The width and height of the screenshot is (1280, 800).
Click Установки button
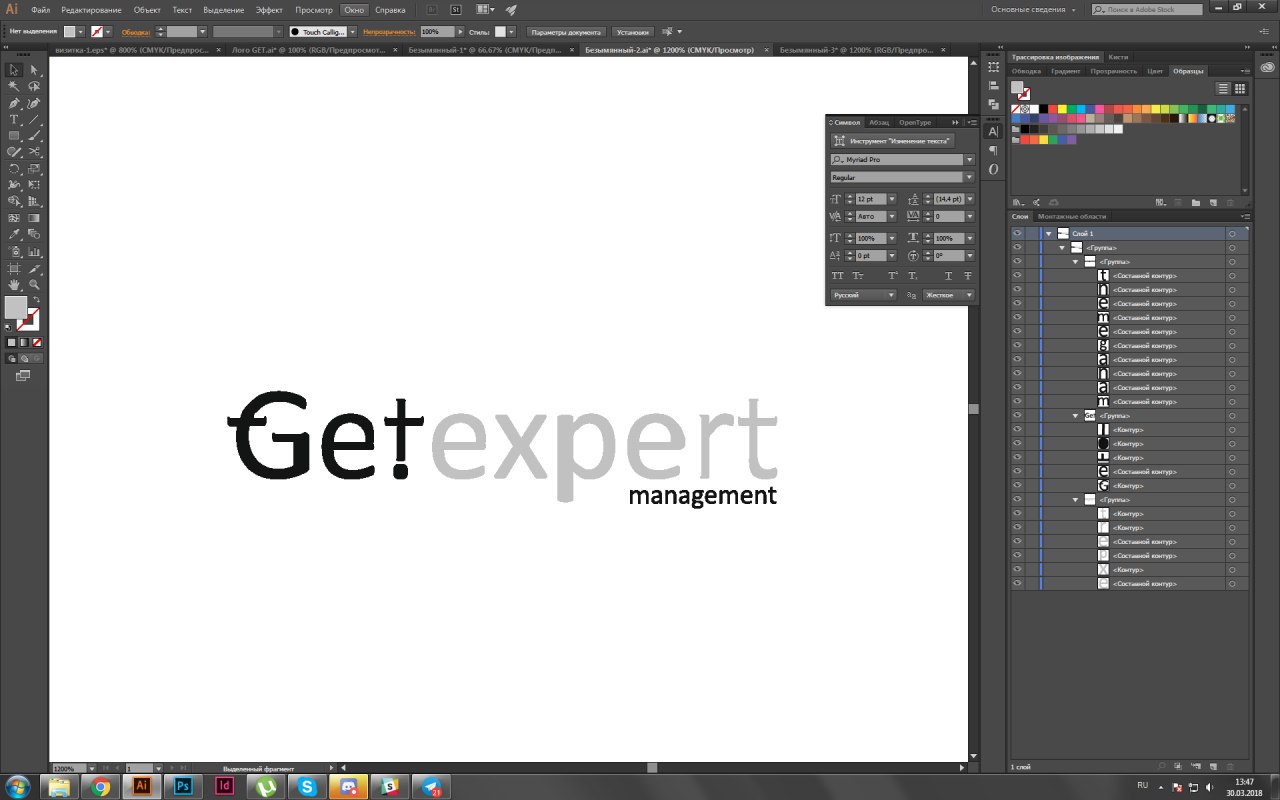(633, 32)
